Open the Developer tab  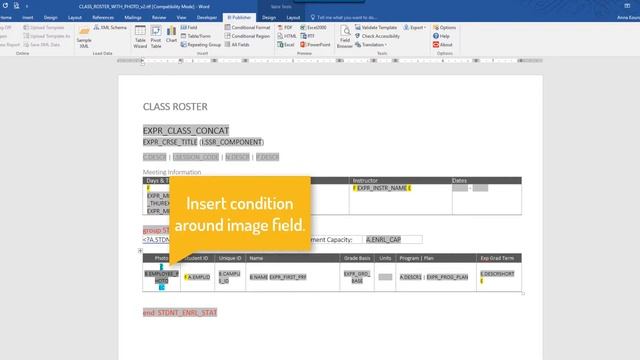tap(207, 18)
